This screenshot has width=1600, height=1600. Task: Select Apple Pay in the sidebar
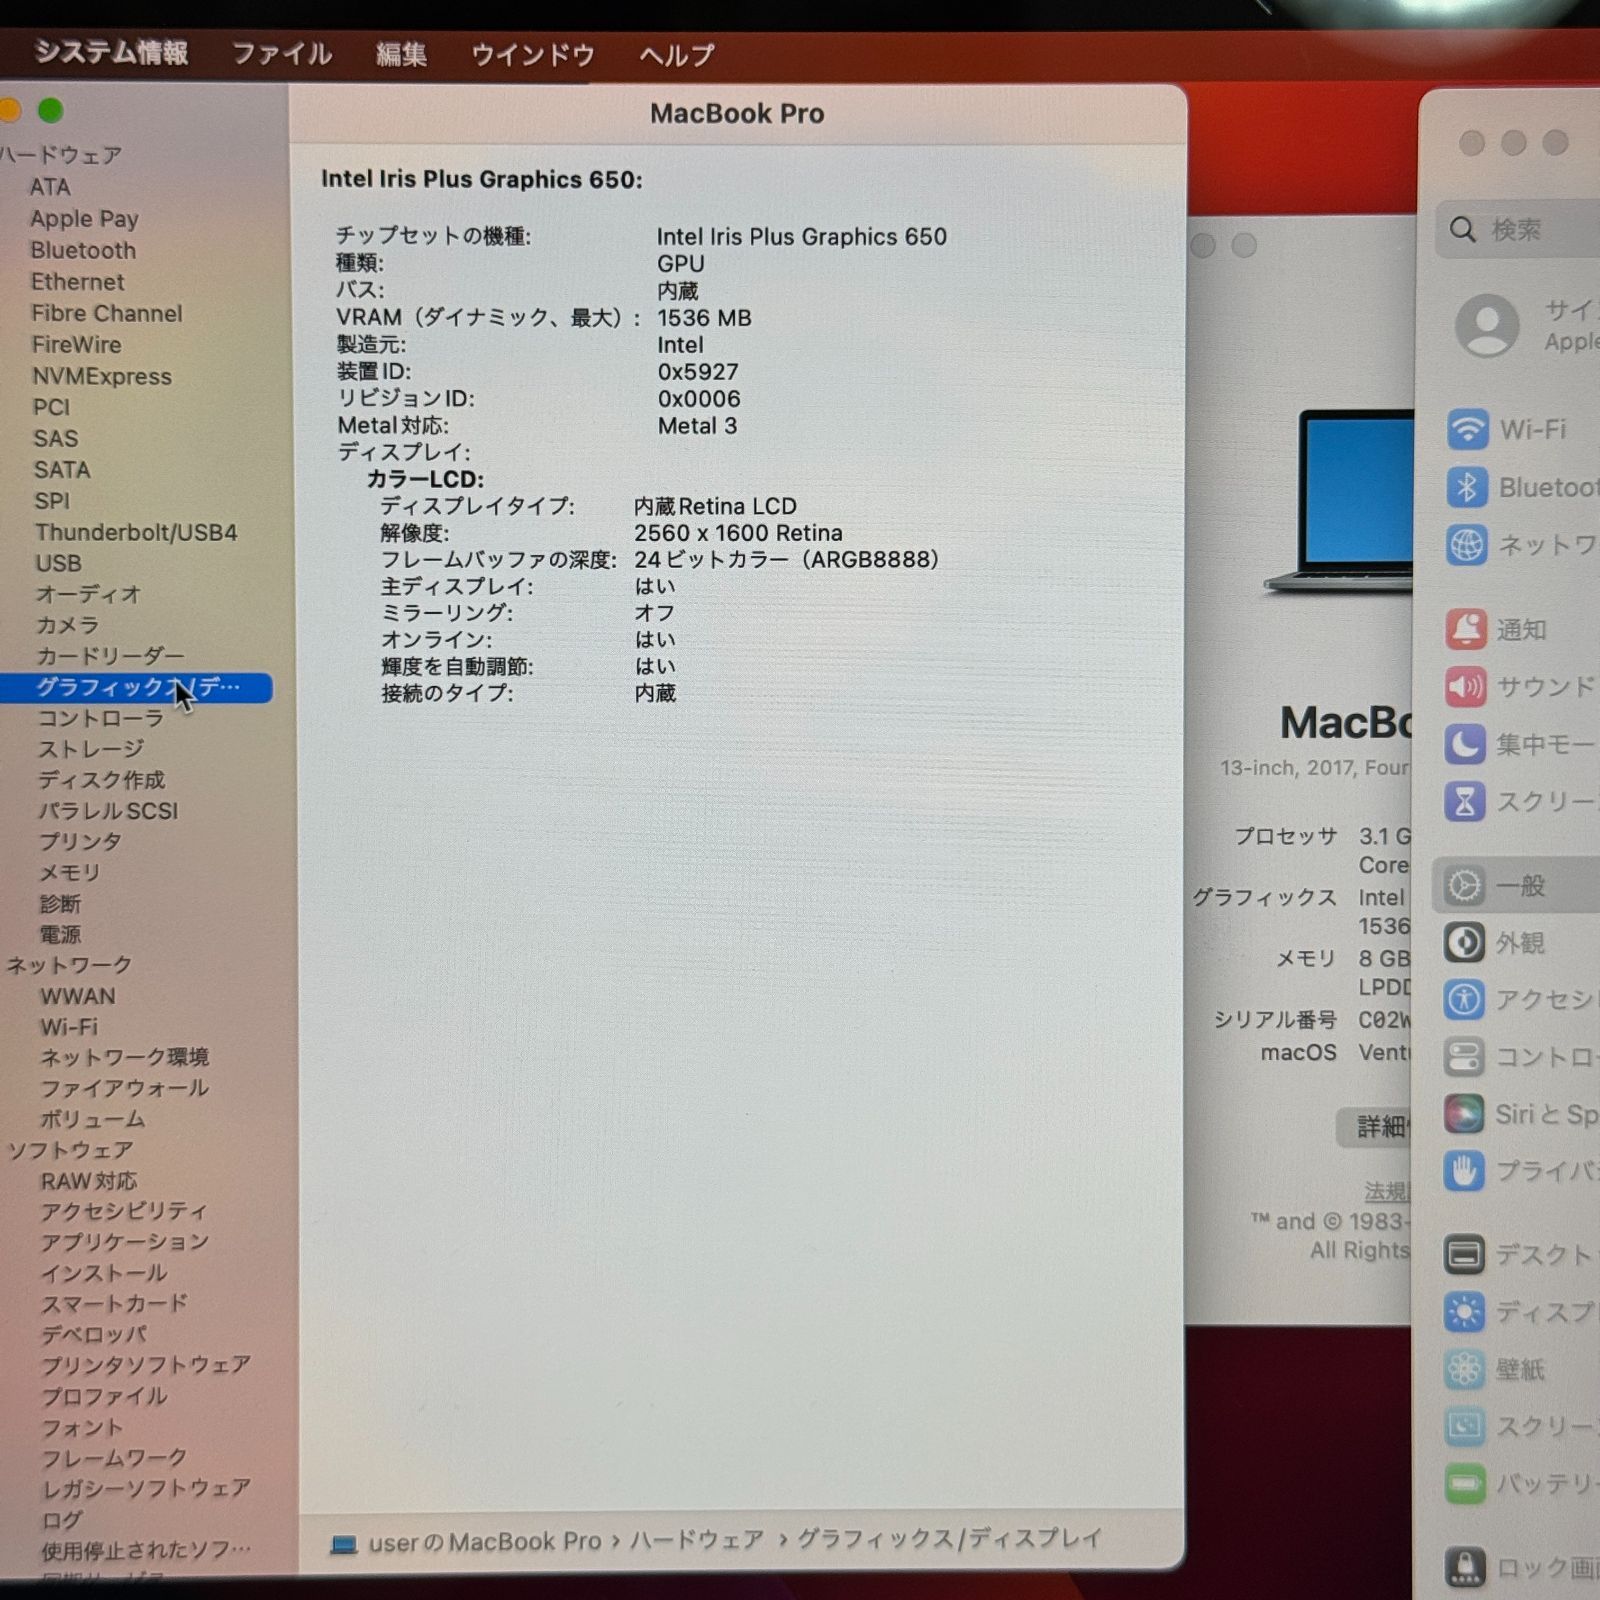(x=84, y=219)
